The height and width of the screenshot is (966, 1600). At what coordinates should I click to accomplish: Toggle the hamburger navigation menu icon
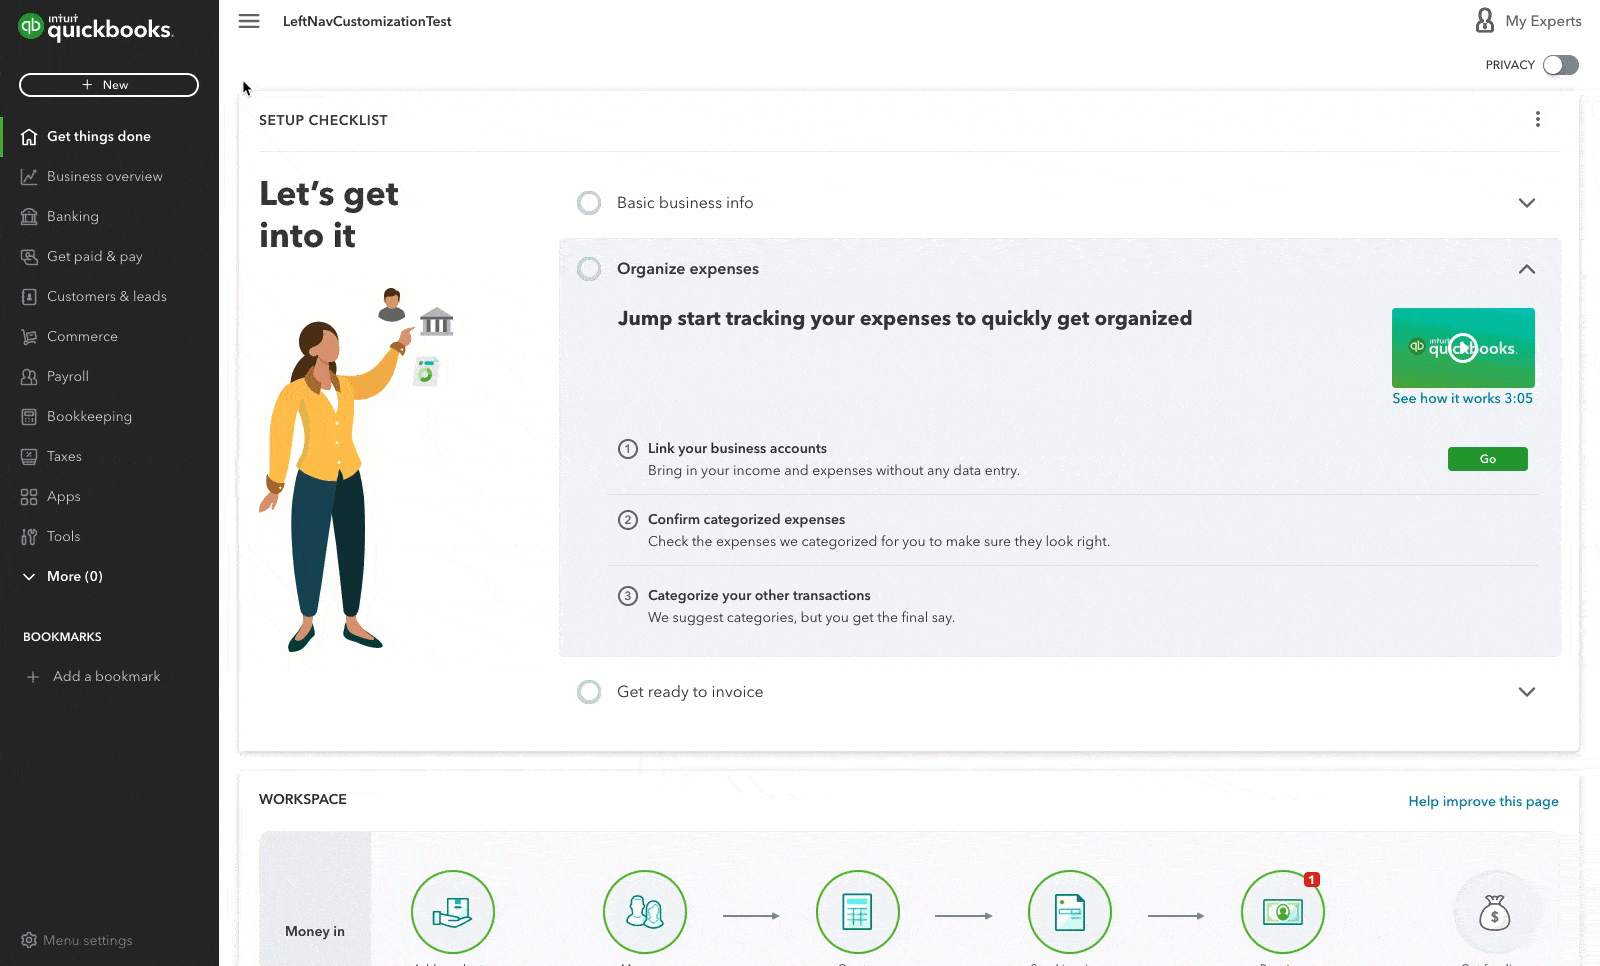click(249, 21)
